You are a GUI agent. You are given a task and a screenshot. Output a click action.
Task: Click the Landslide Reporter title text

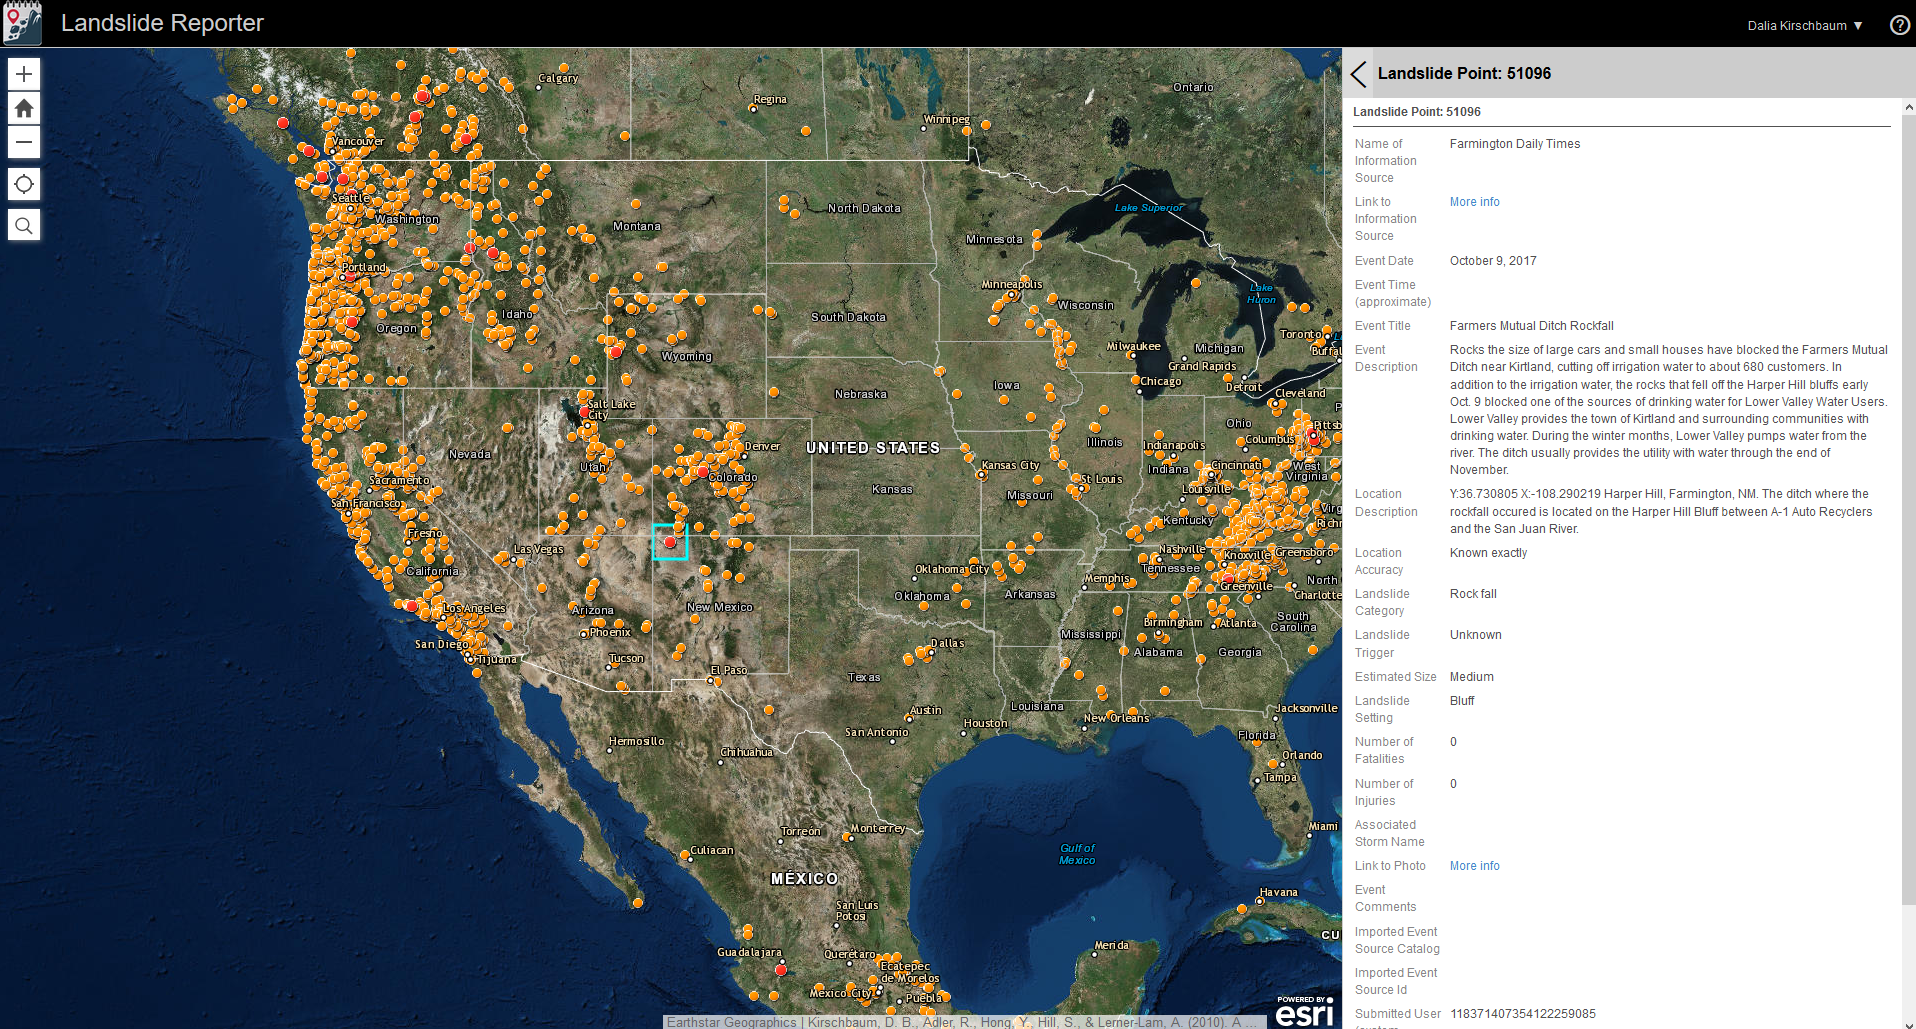(162, 23)
